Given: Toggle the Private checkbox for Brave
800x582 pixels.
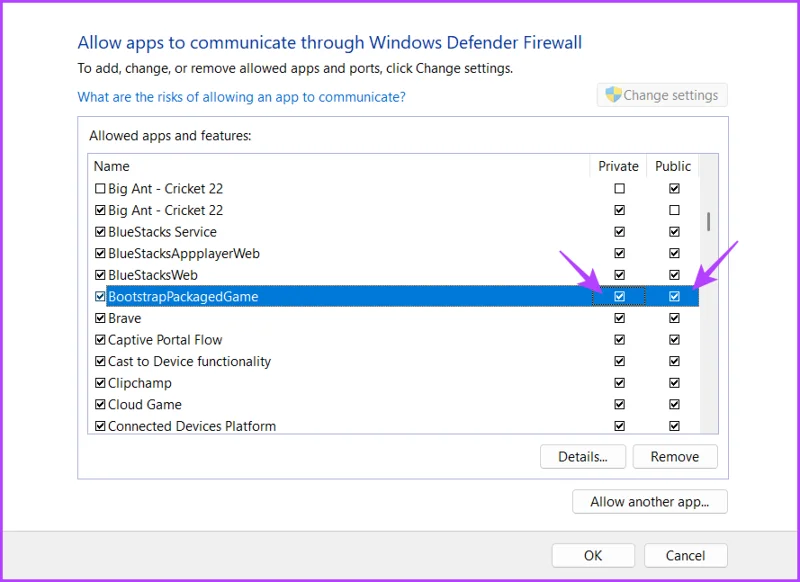Looking at the screenshot, I should pyautogui.click(x=619, y=318).
